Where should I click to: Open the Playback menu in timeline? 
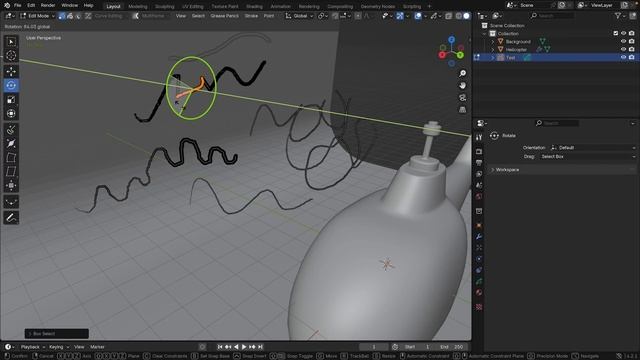33,347
